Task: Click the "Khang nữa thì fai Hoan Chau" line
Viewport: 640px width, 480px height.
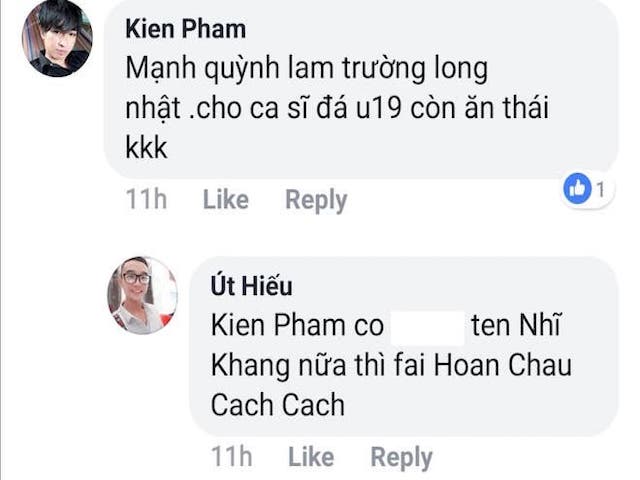Action: (391, 366)
